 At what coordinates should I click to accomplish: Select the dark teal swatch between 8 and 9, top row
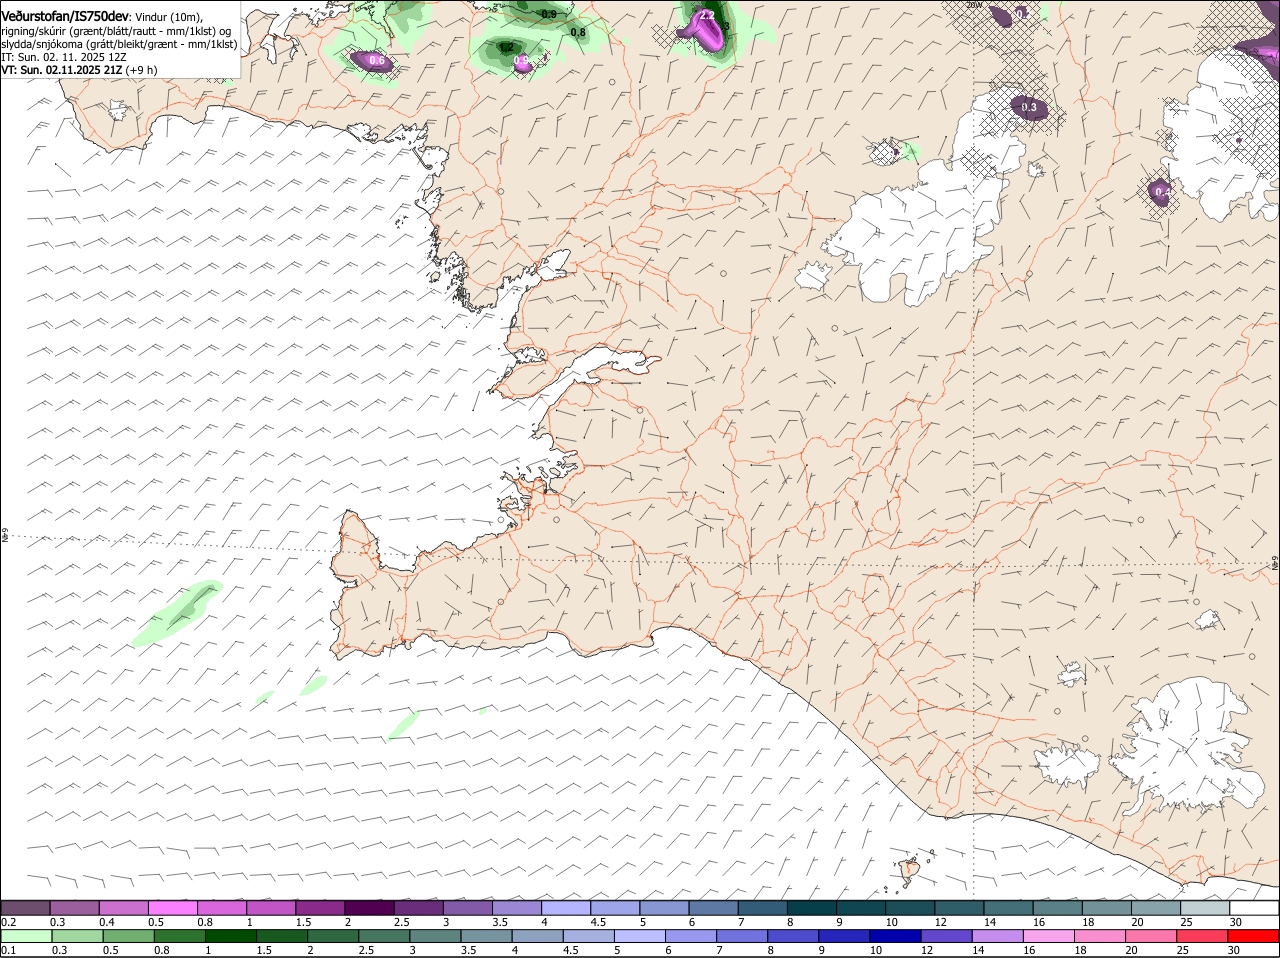pyautogui.click(x=811, y=907)
